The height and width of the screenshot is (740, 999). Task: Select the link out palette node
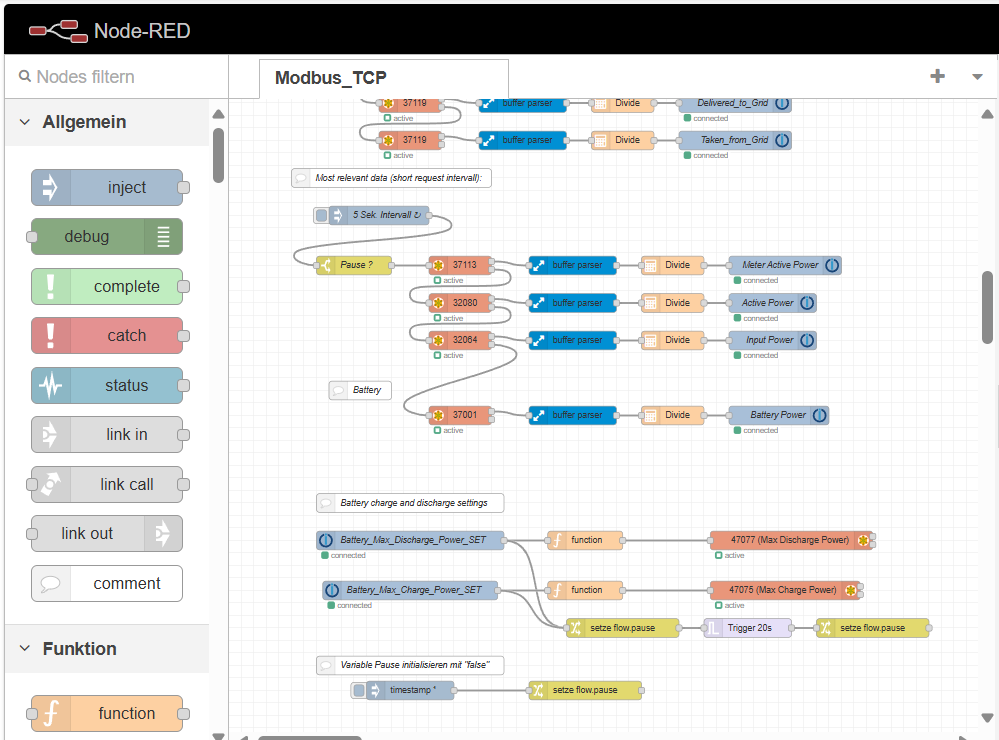[x=107, y=533]
